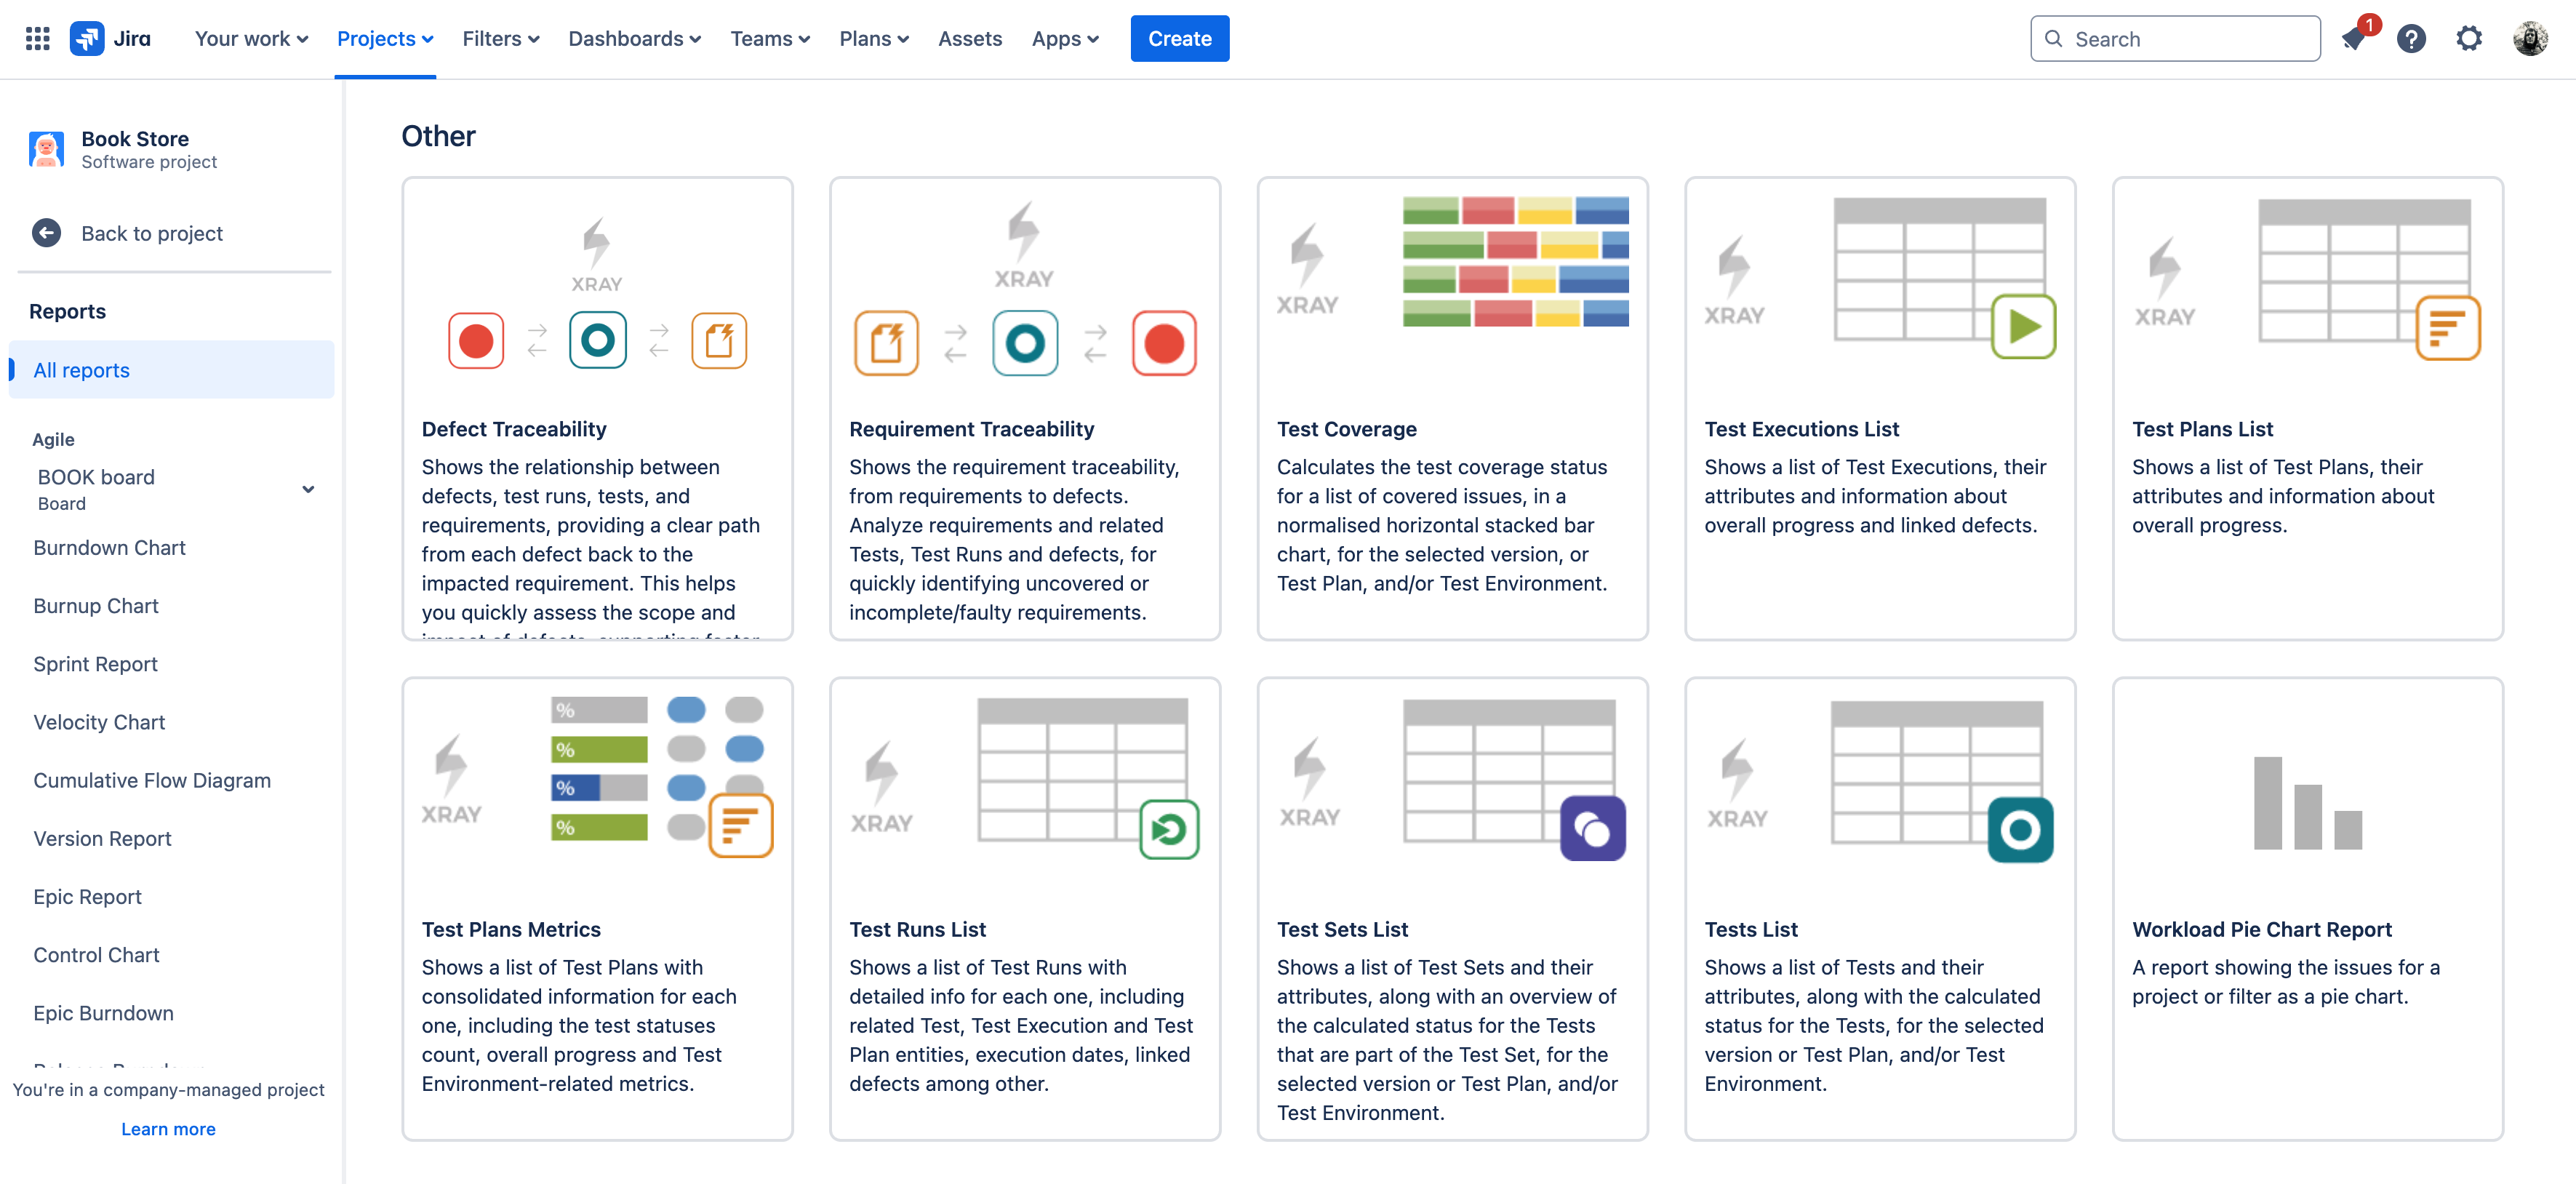
Task: Click the Test Coverage stacked bar graphic
Action: tap(1515, 261)
